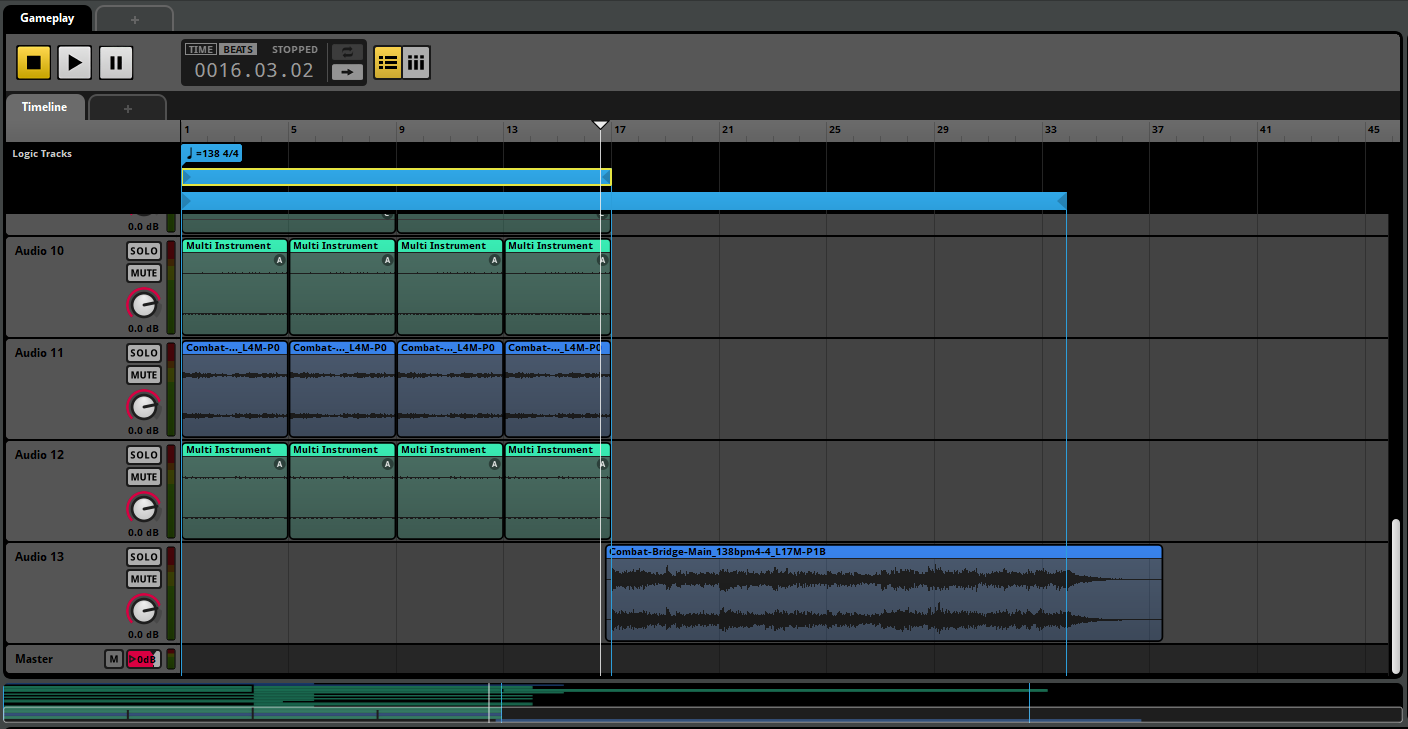Select Audio 10 Multi Instrument clip at bar 13

[558, 287]
